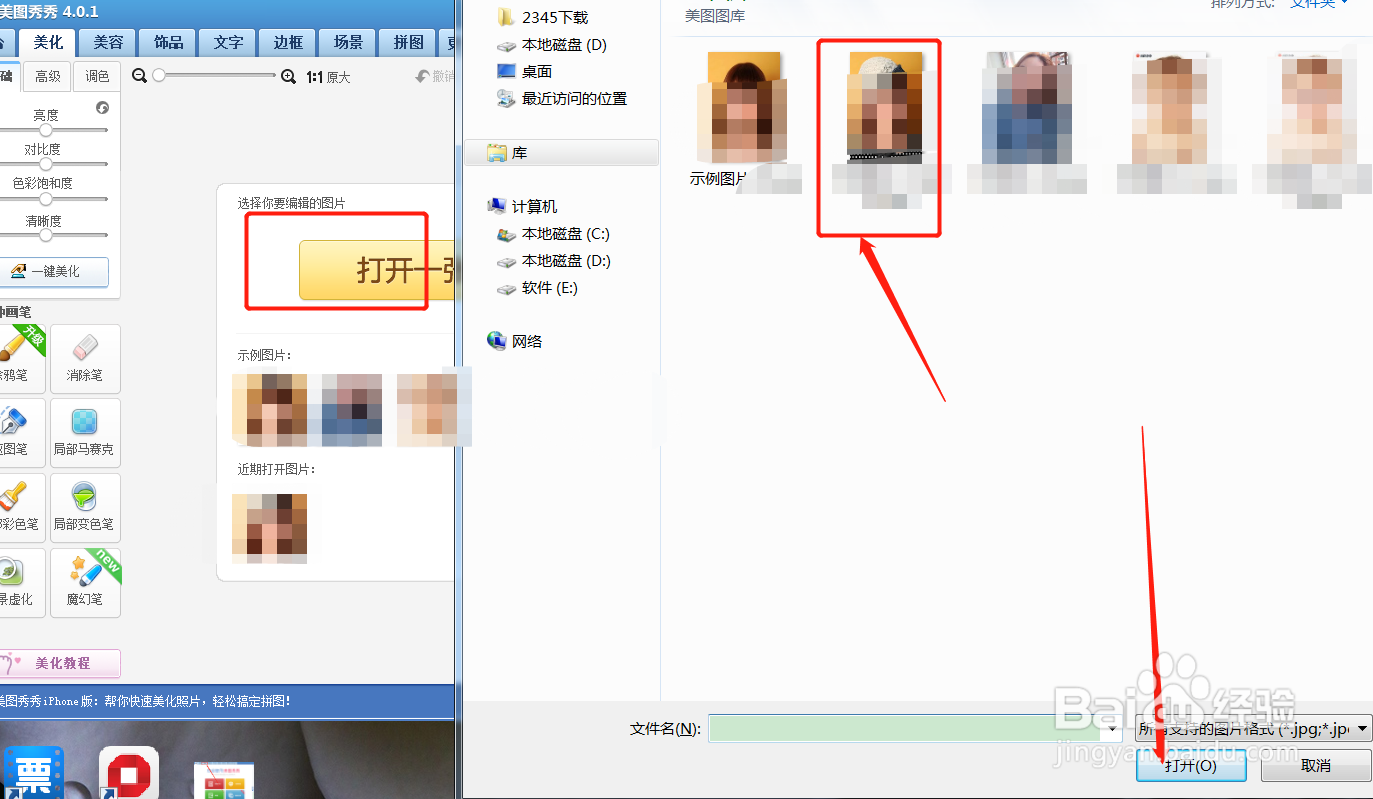Click the 1:1 原大 original size button
Viewport: 1373px width, 799px height.
(328, 77)
